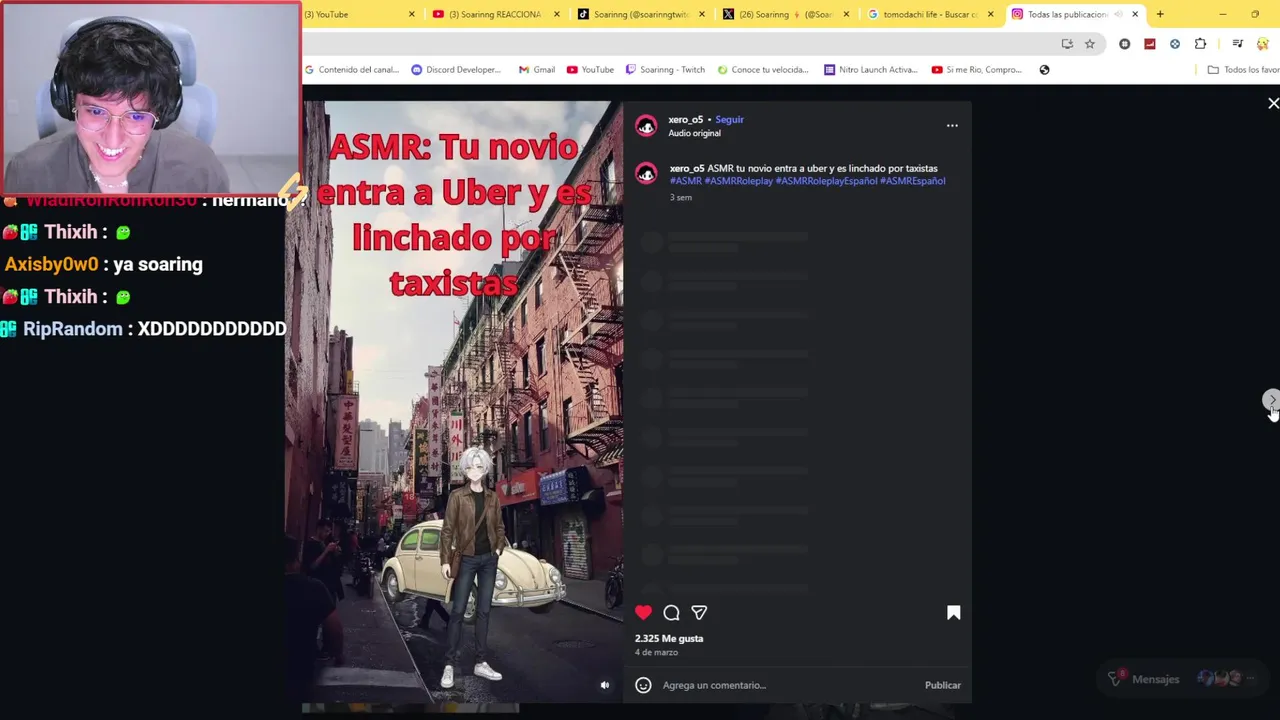This screenshot has height=720, width=1280.
Task: Click the dark round extension icon
Action: point(1125,44)
